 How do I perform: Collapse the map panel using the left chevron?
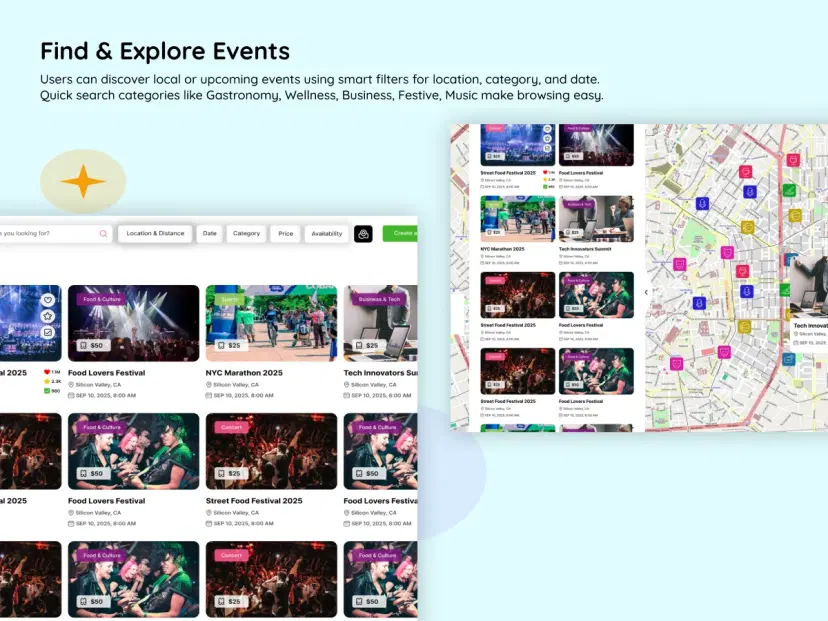(646, 292)
